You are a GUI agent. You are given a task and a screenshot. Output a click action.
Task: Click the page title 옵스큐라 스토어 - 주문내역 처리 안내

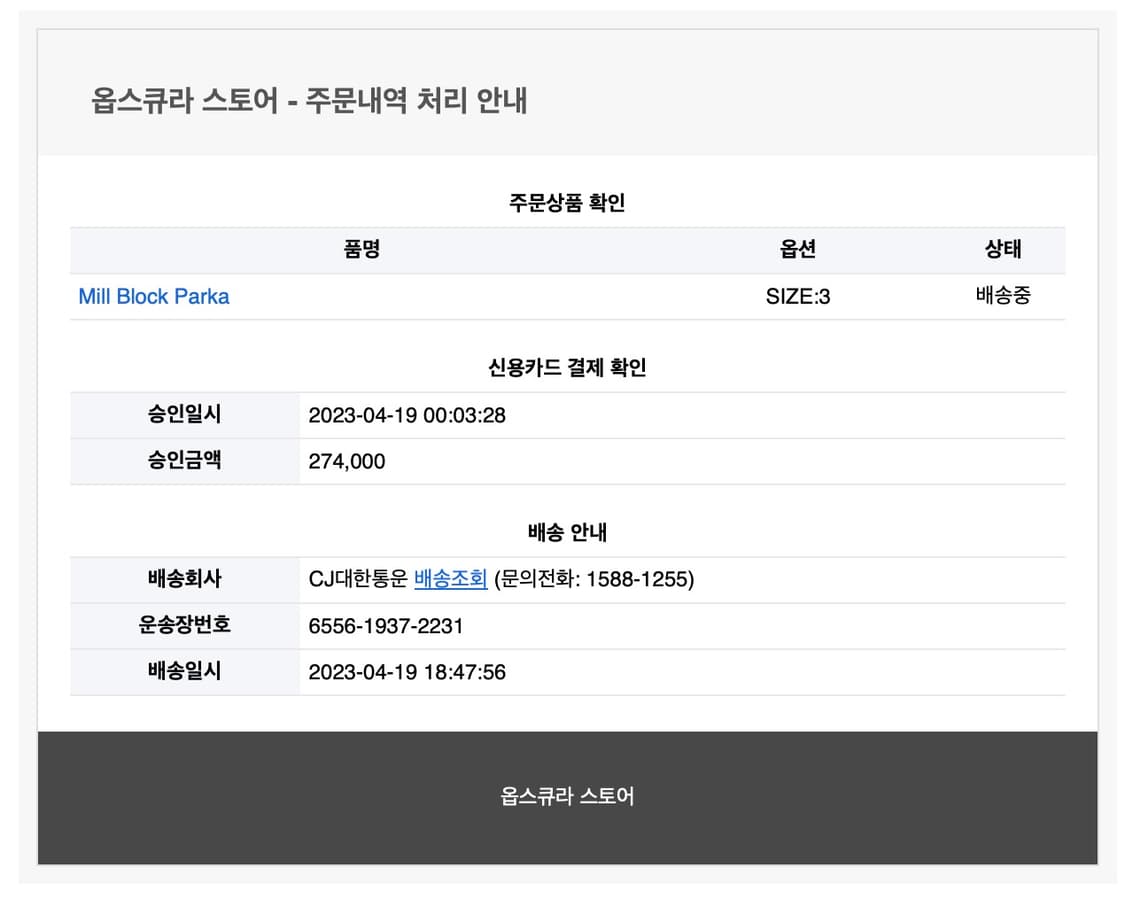(309, 101)
